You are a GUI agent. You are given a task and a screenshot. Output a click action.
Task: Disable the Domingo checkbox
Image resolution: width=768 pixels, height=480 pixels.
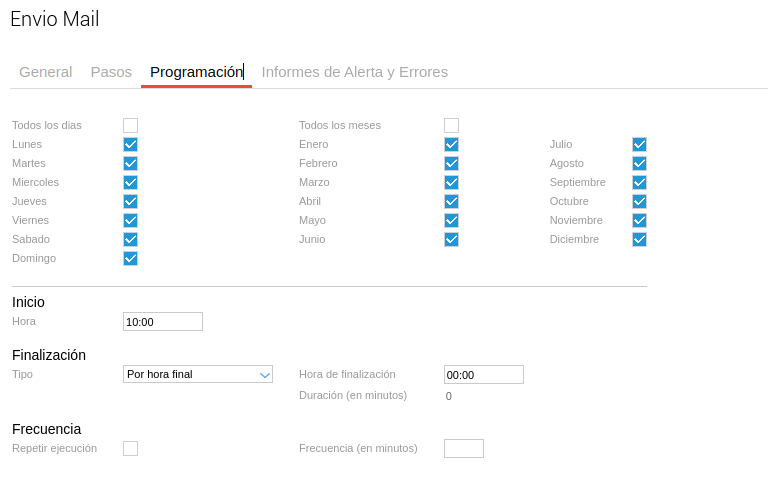130,258
